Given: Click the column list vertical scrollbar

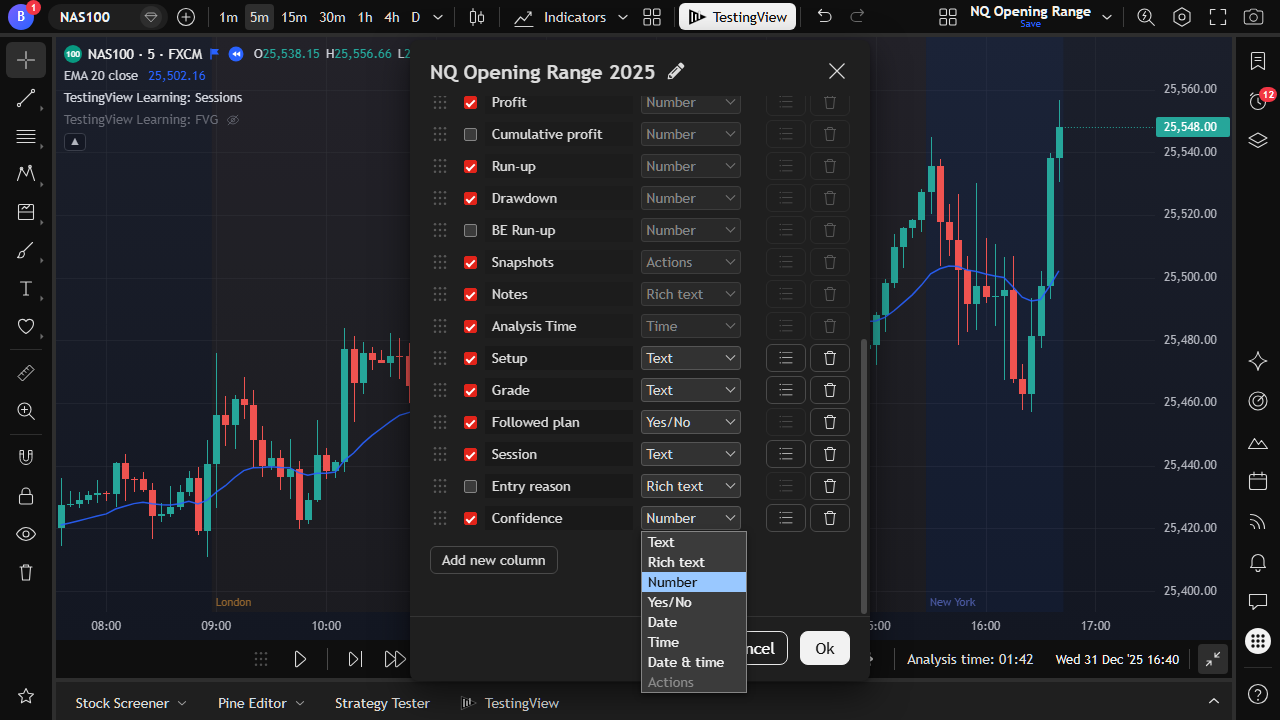Looking at the screenshot, I should (864, 477).
